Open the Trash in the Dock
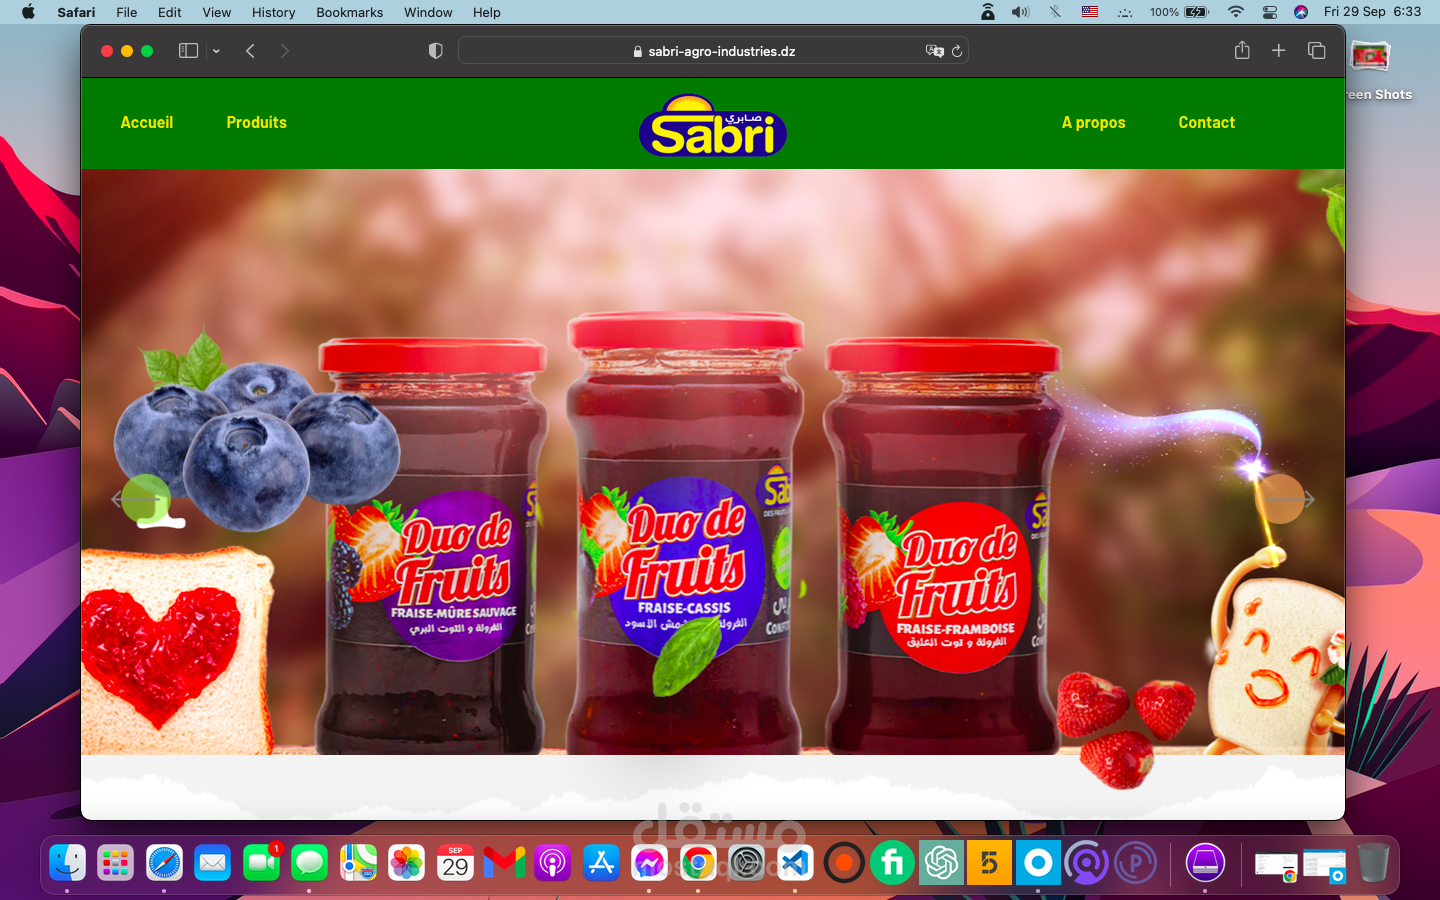The height and width of the screenshot is (900, 1440). point(1373,862)
